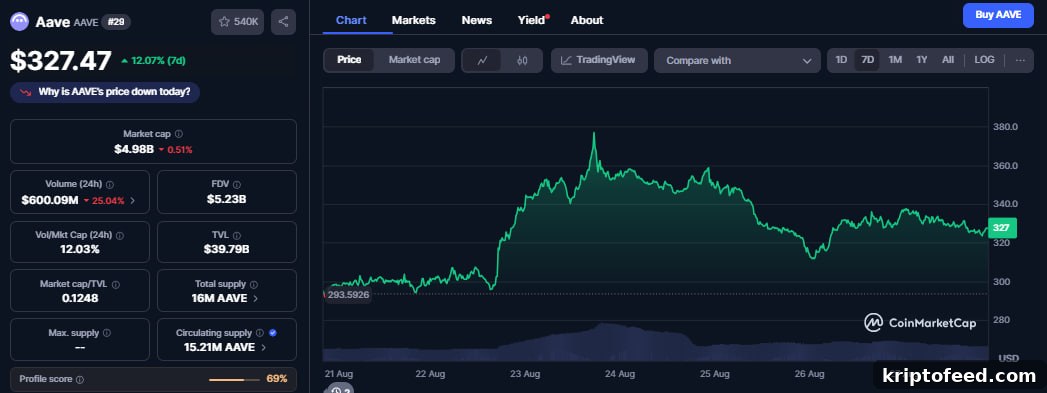The image size is (1047, 393).
Task: Set chart range to 1D
Action: pyautogui.click(x=841, y=60)
